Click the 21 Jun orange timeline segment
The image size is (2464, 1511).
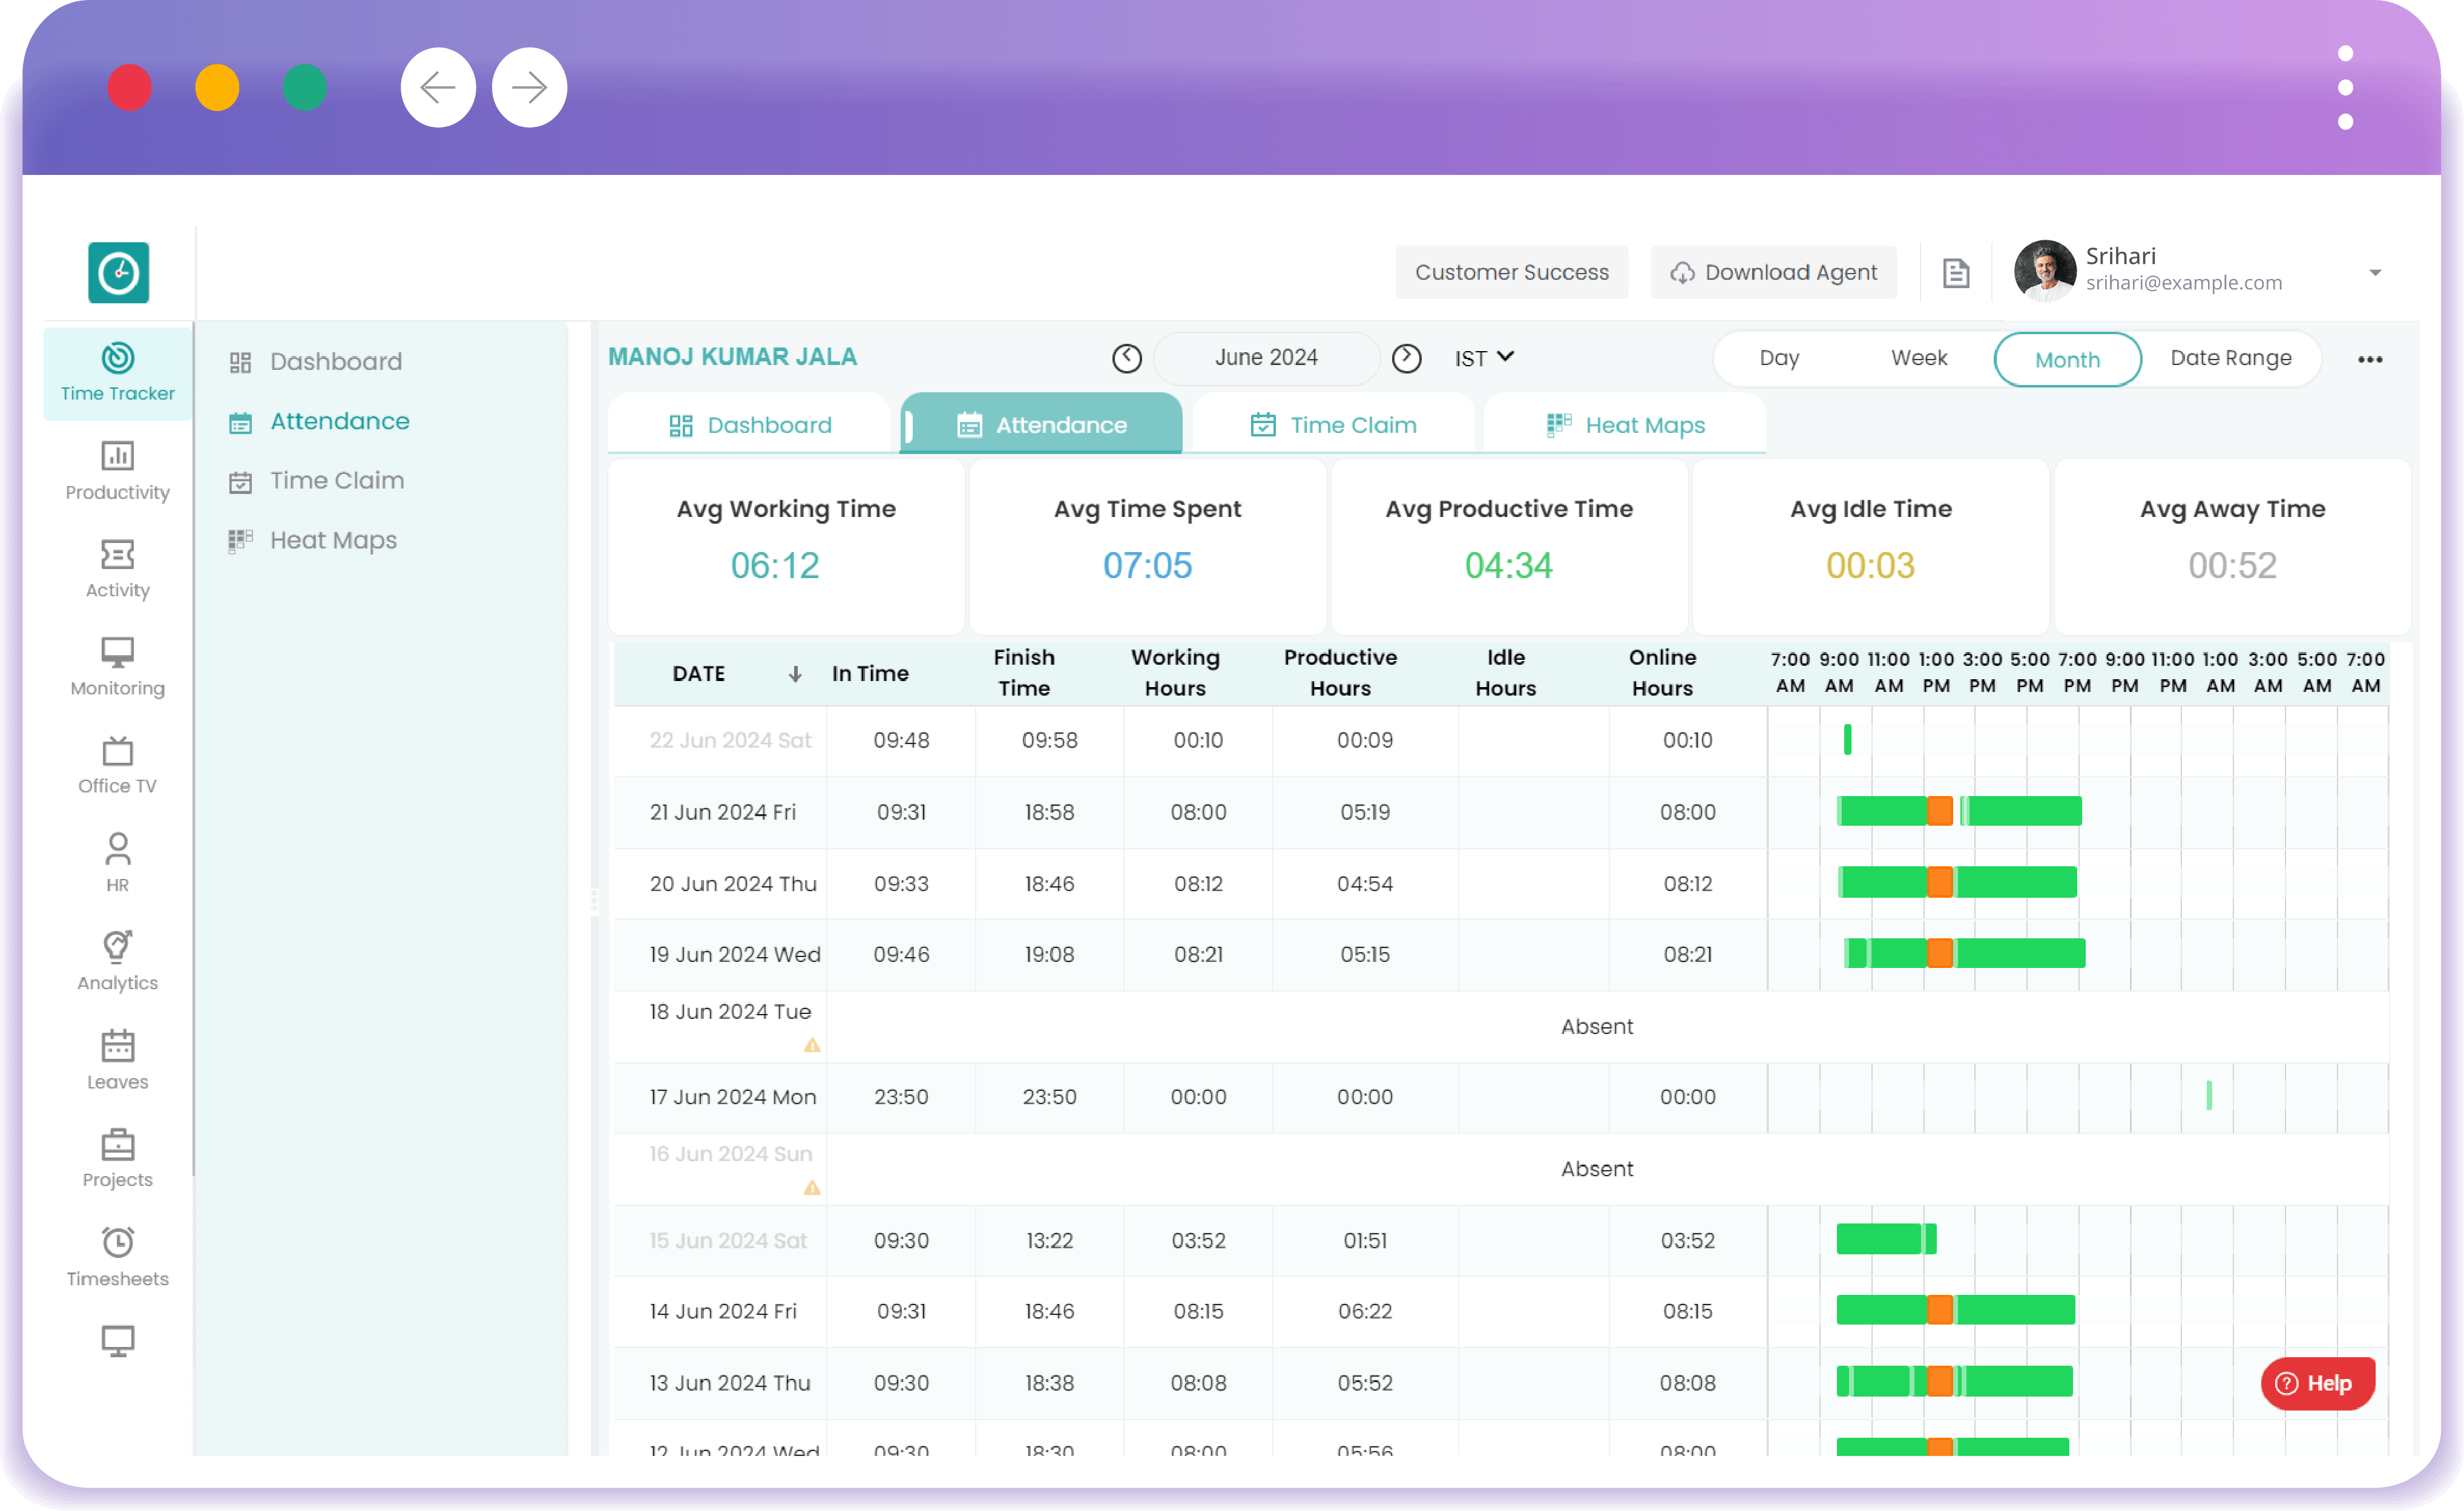tap(1939, 811)
